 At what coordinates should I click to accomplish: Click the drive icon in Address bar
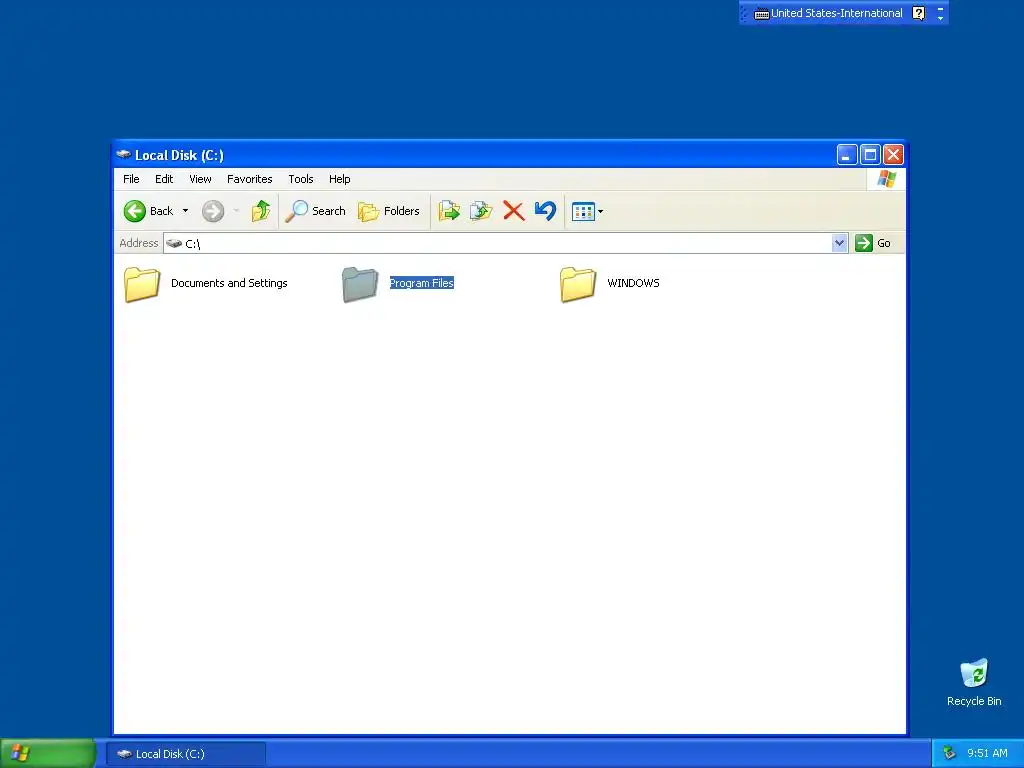174,243
